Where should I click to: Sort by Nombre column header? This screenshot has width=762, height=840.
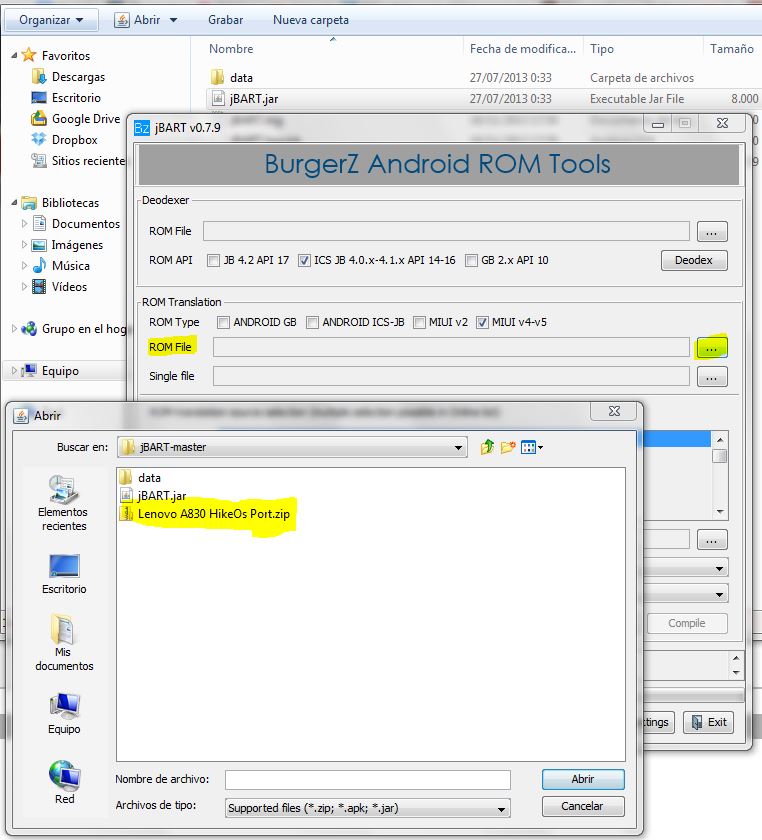(x=231, y=49)
